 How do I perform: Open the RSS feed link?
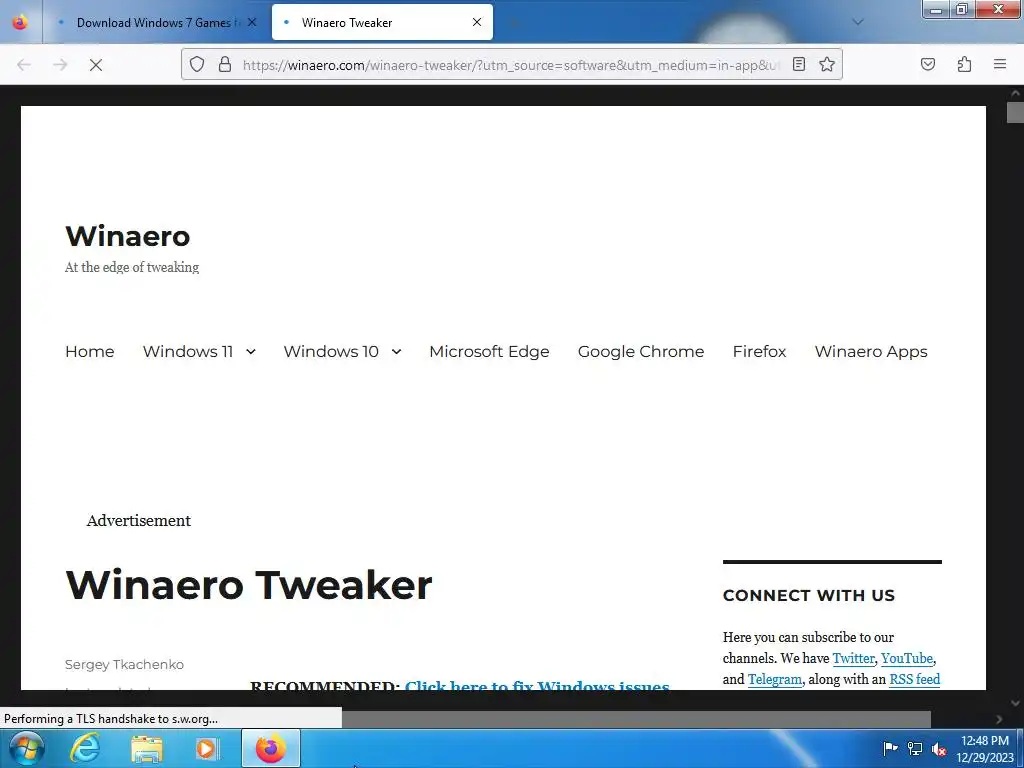914,679
